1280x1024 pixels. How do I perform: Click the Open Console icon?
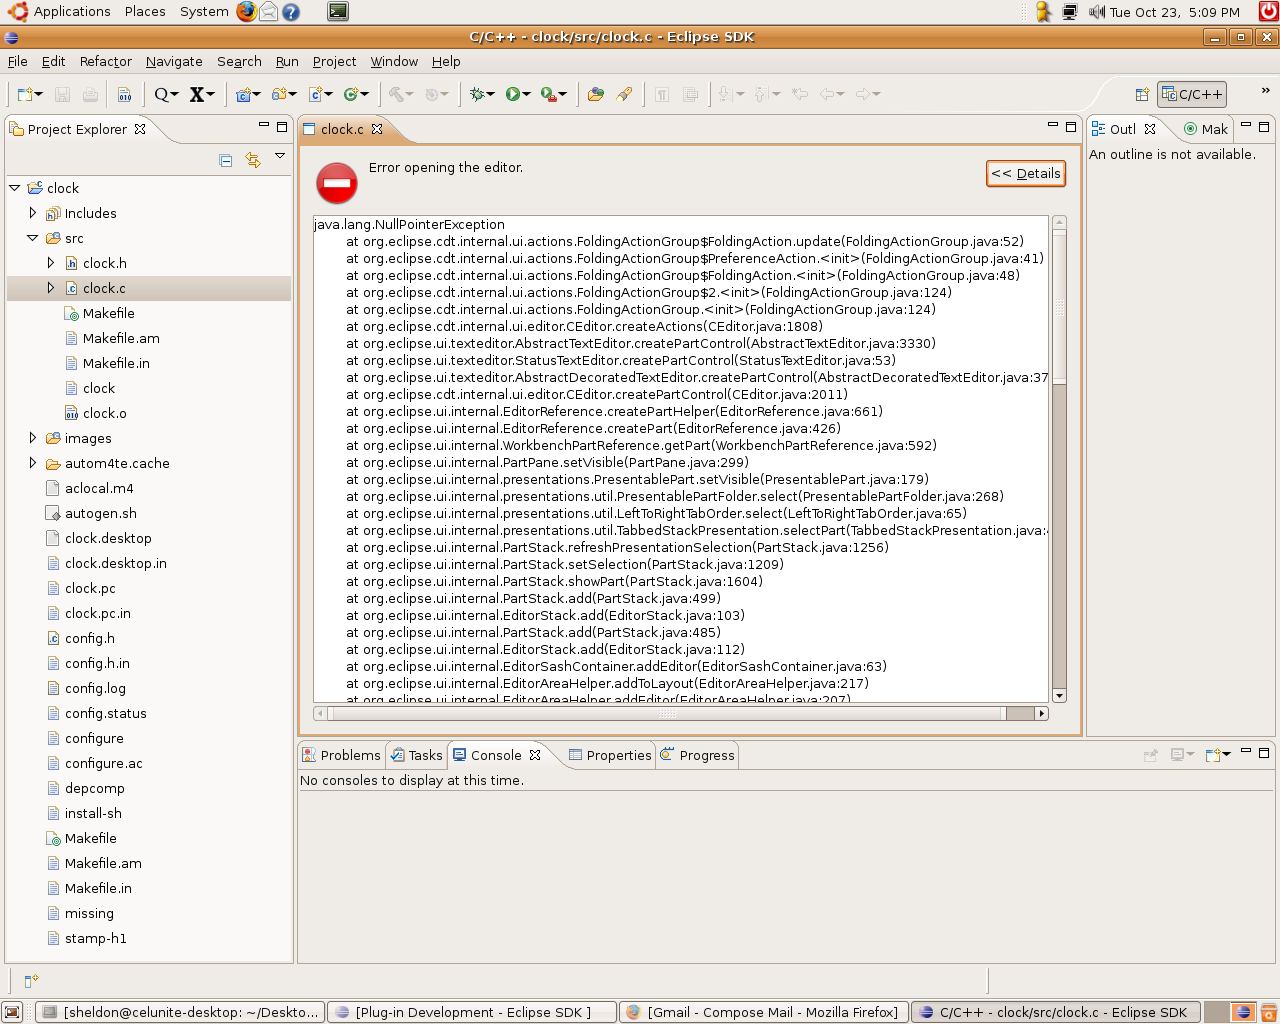click(1214, 755)
